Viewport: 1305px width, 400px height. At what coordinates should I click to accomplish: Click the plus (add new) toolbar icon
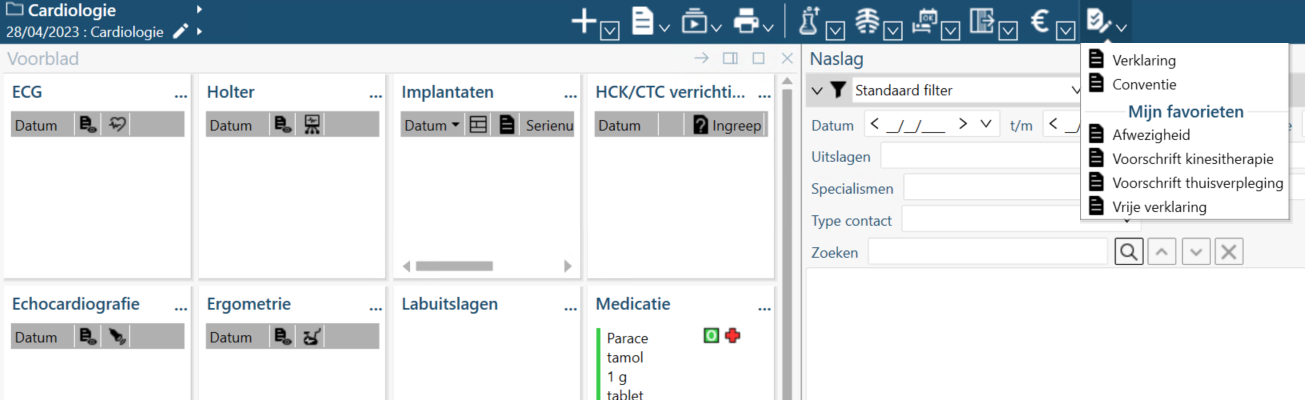pyautogui.click(x=584, y=21)
